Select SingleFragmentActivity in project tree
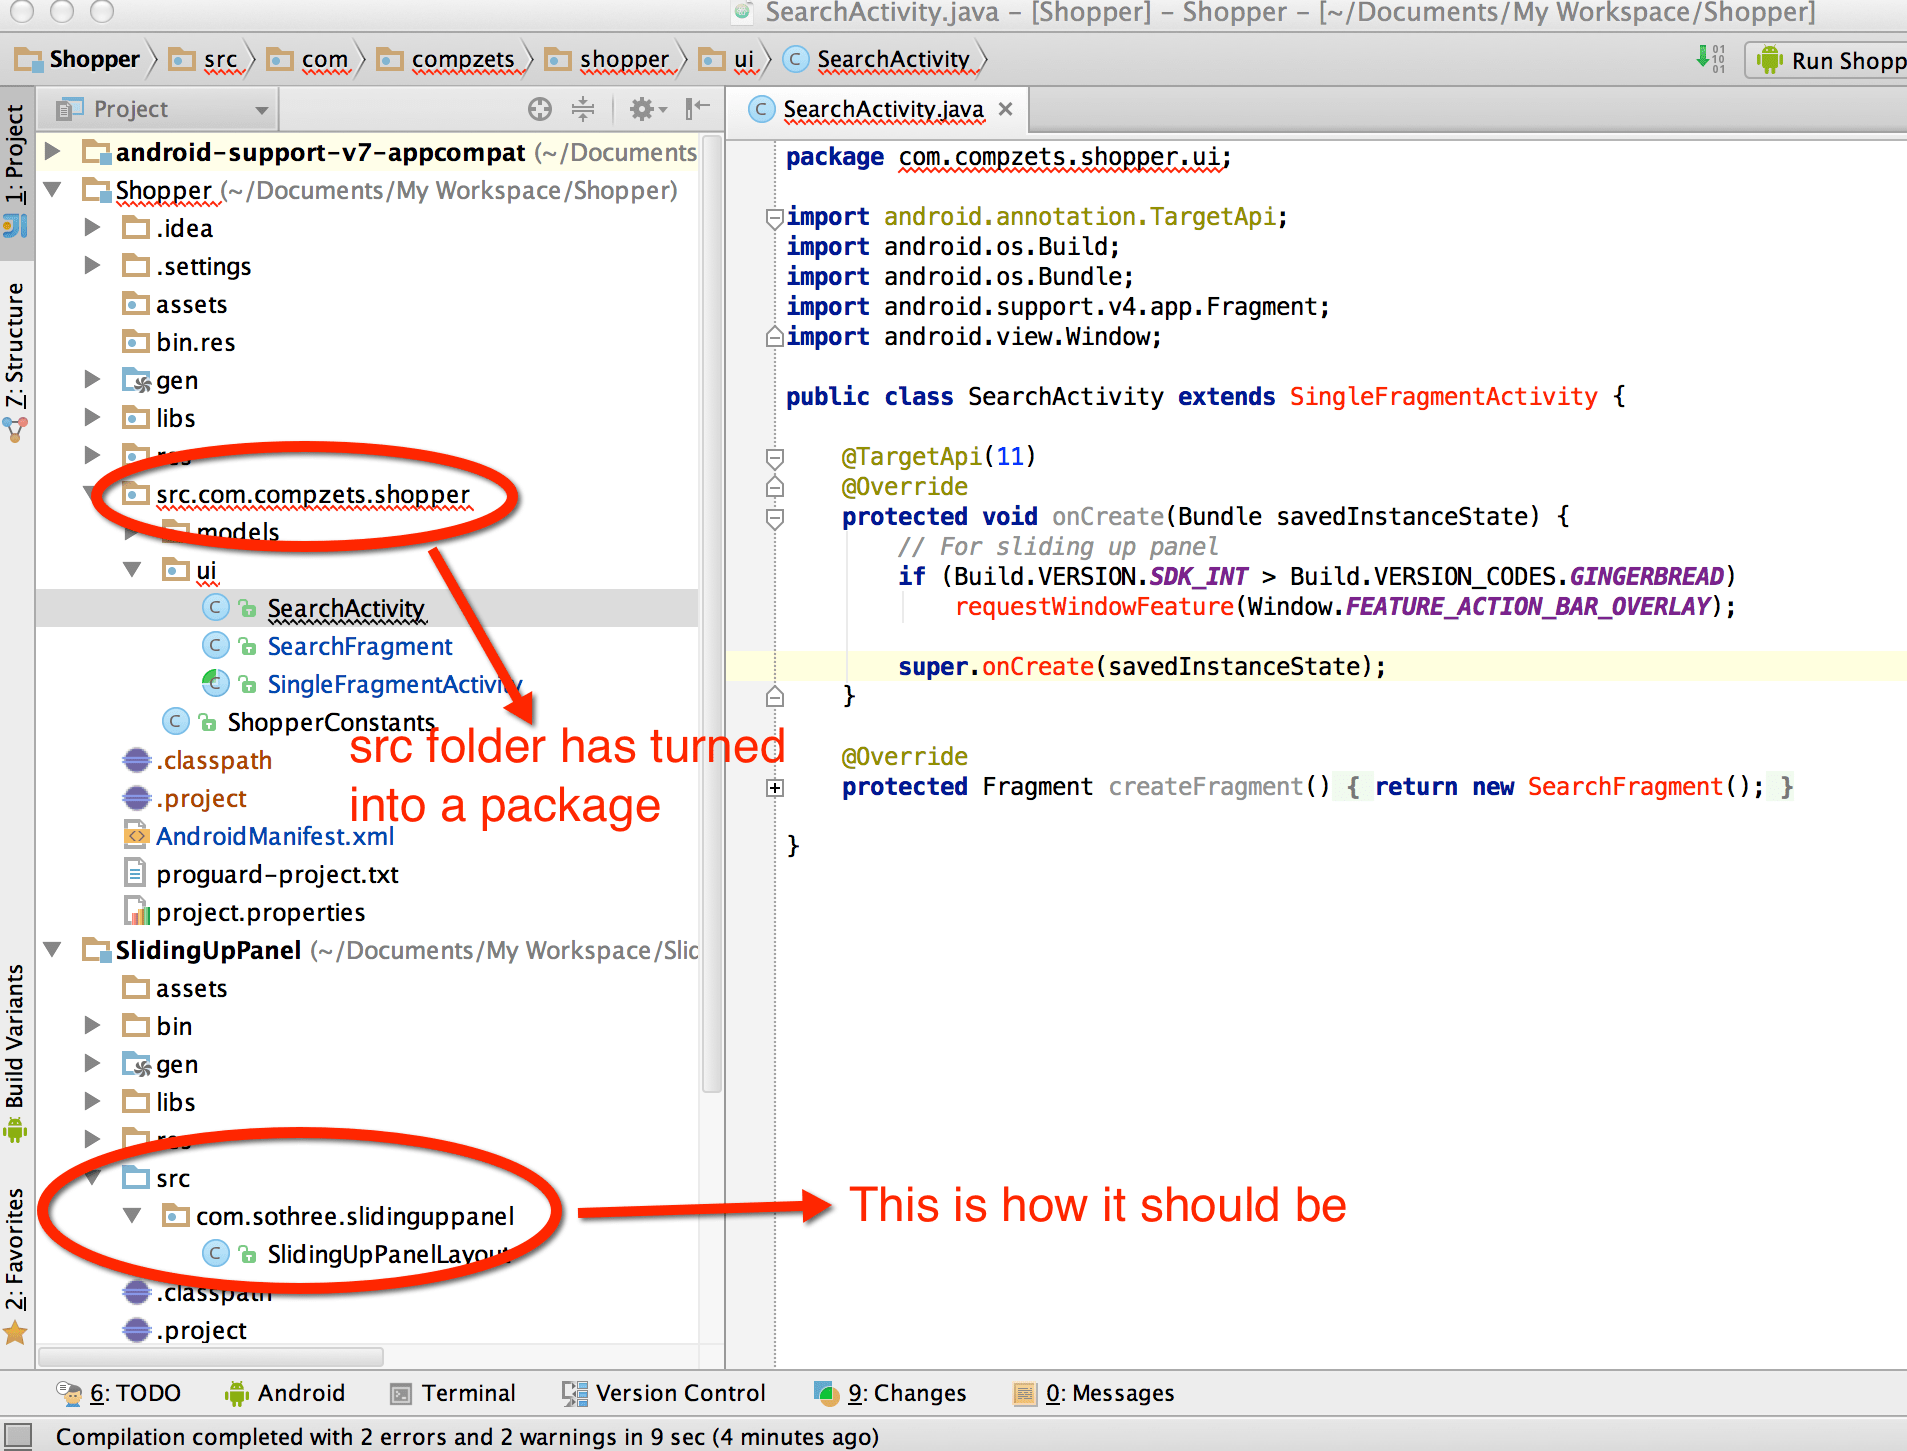The image size is (1907, 1451). coord(394,684)
